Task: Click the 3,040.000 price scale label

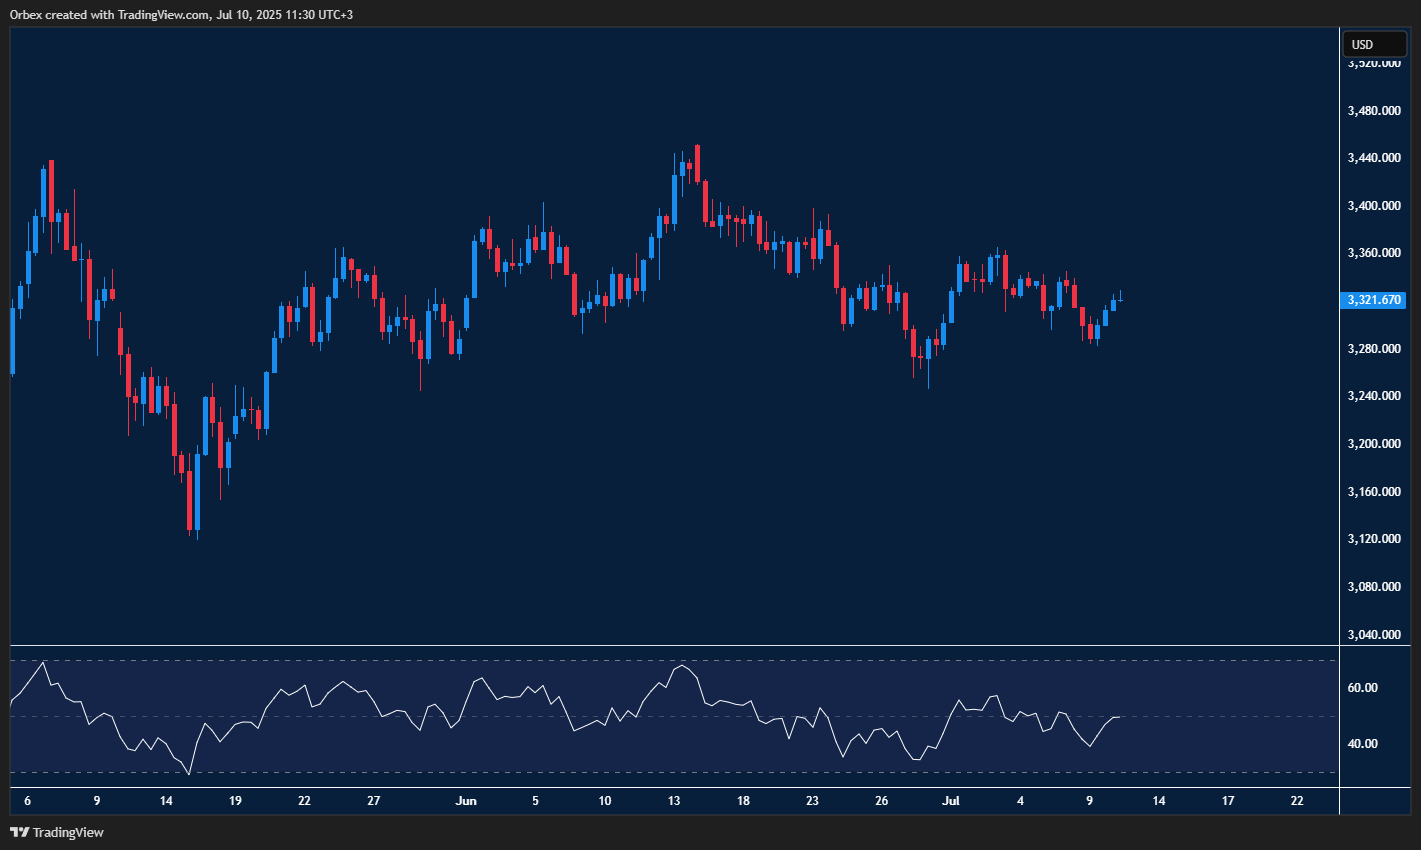Action: coord(1374,635)
